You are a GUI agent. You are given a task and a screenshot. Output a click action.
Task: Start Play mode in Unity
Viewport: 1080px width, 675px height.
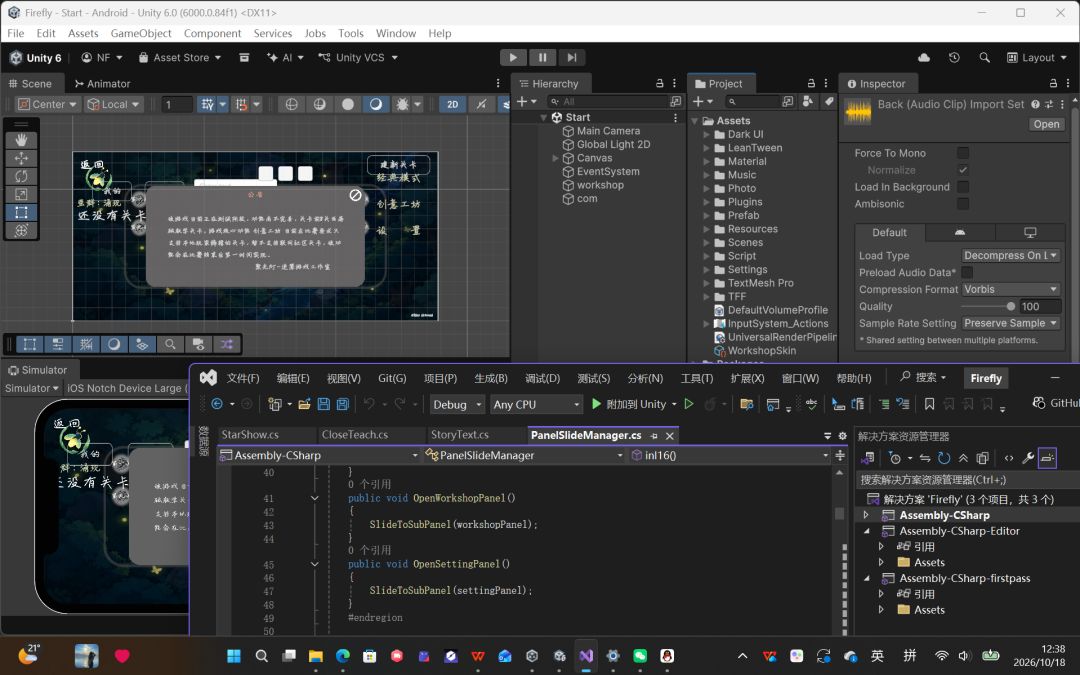[x=512, y=58]
